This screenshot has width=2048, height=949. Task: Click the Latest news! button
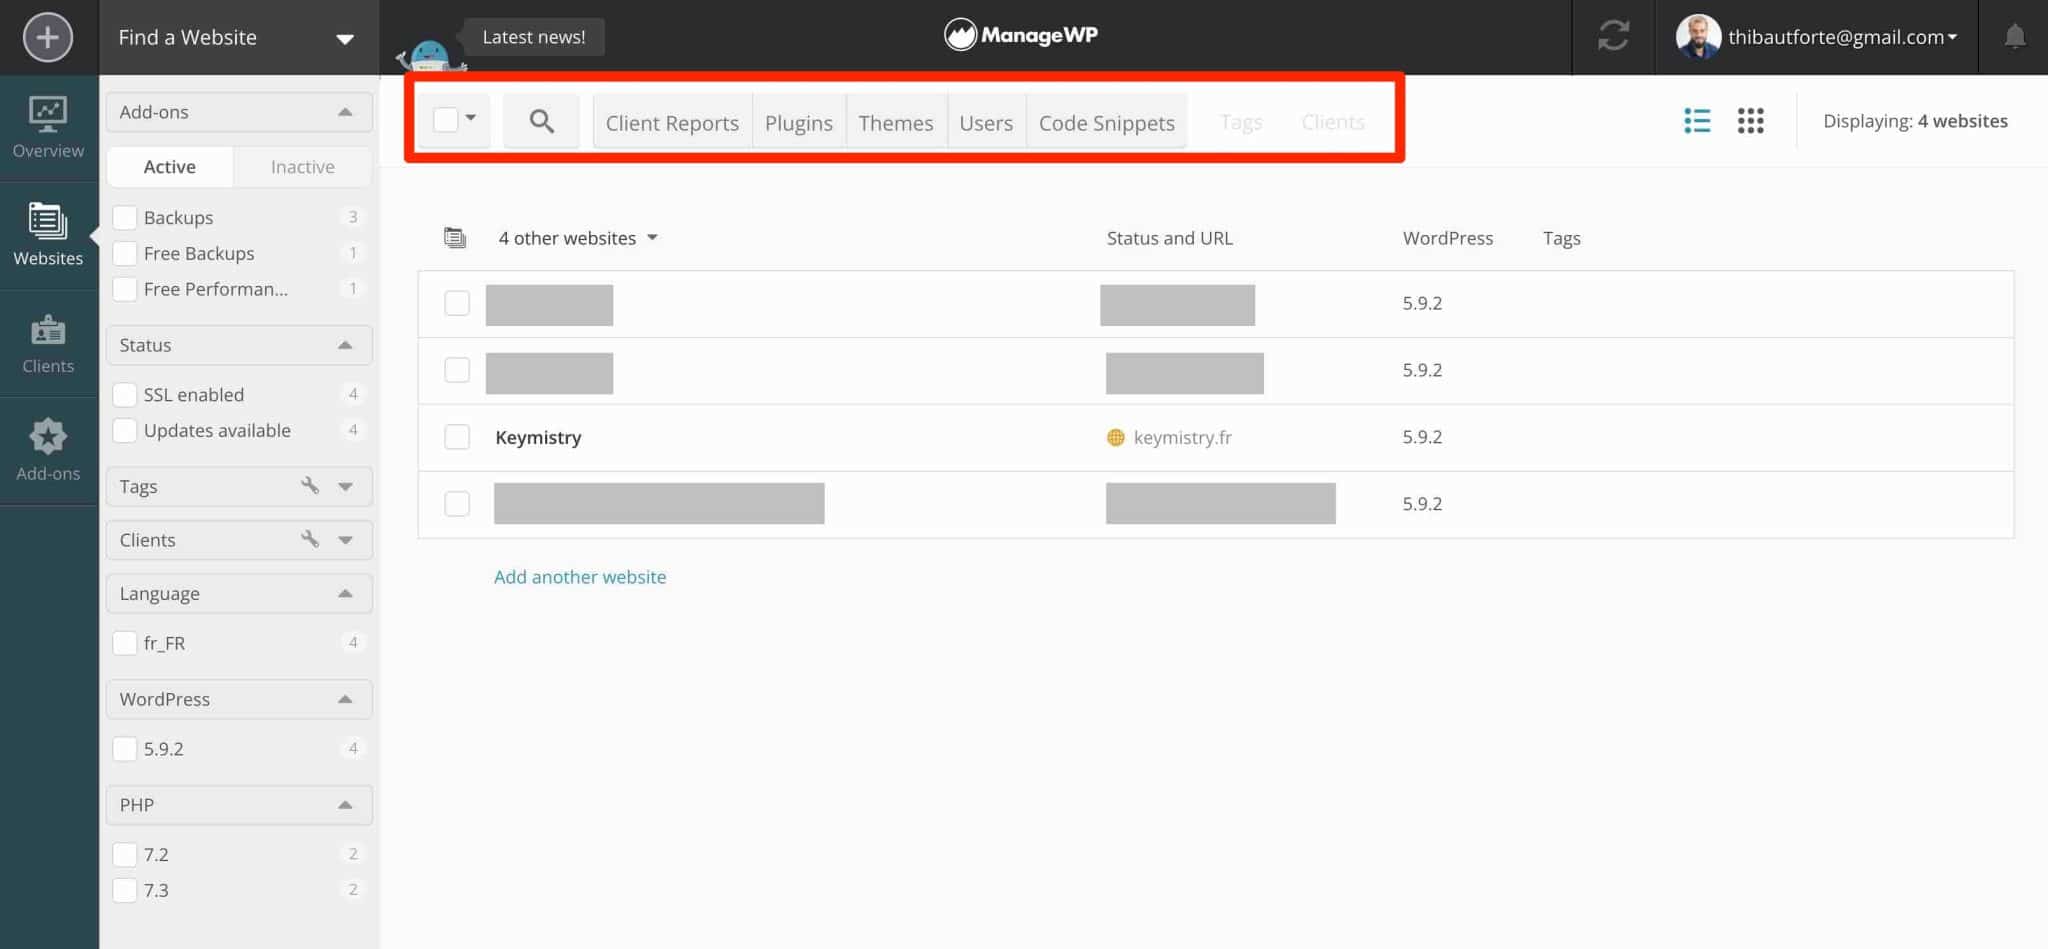534,37
